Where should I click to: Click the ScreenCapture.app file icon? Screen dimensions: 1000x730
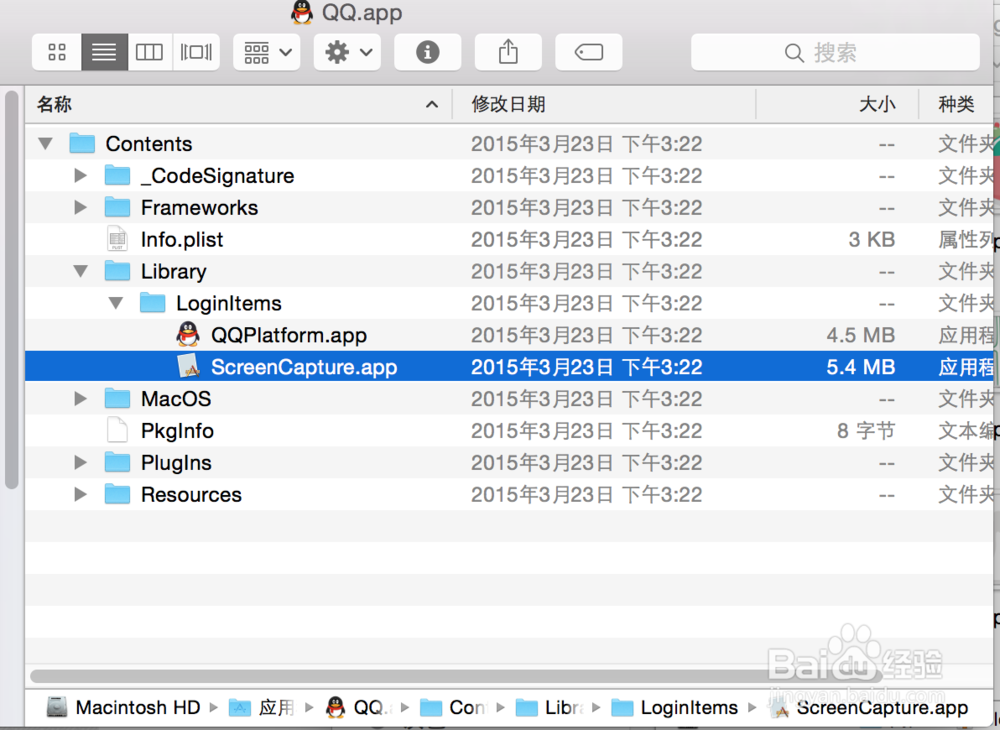click(188, 366)
